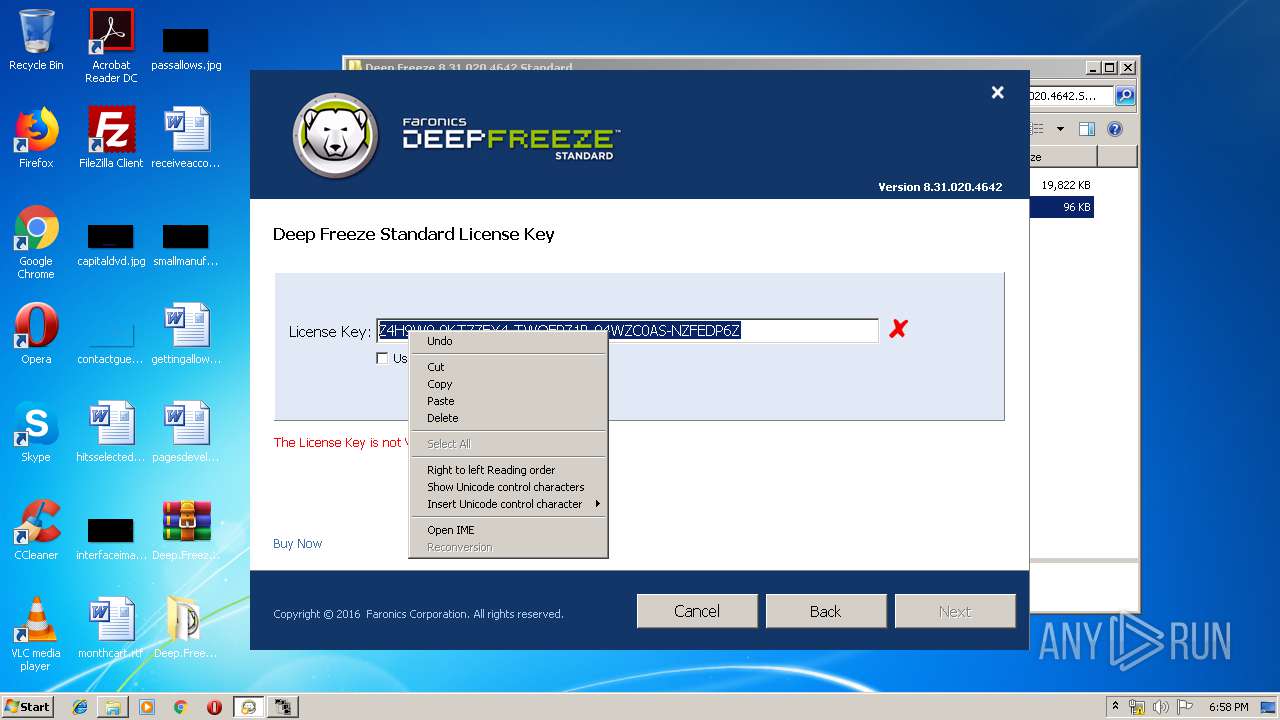Show hidden system tray icons
This screenshot has height=720, width=1280.
(x=1114, y=707)
